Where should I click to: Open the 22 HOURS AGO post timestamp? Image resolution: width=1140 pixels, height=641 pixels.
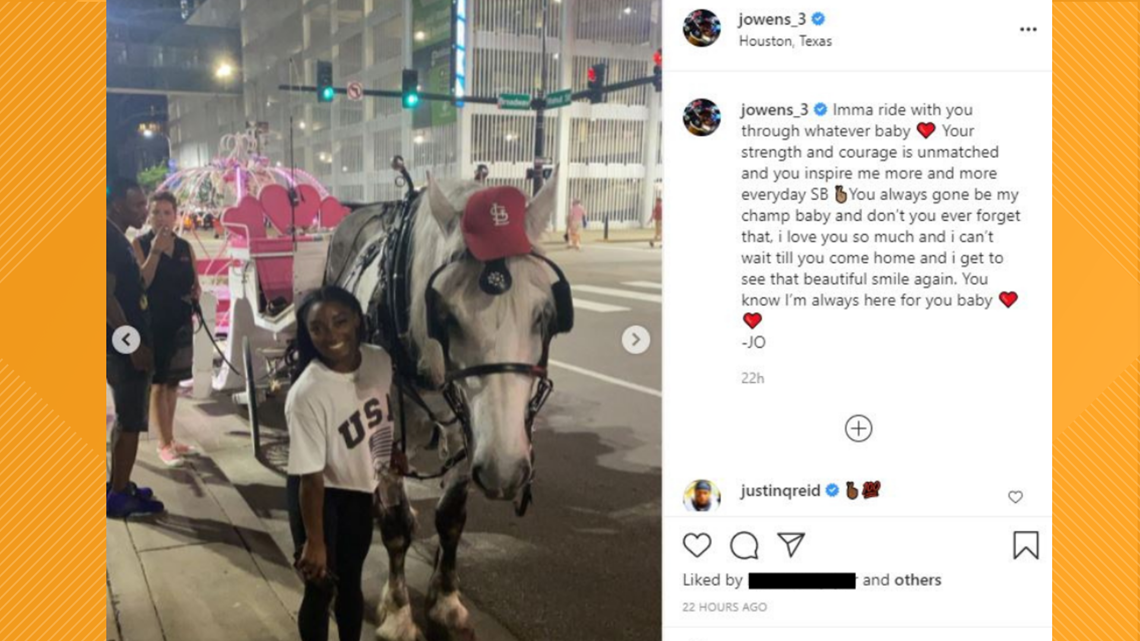tap(724, 607)
